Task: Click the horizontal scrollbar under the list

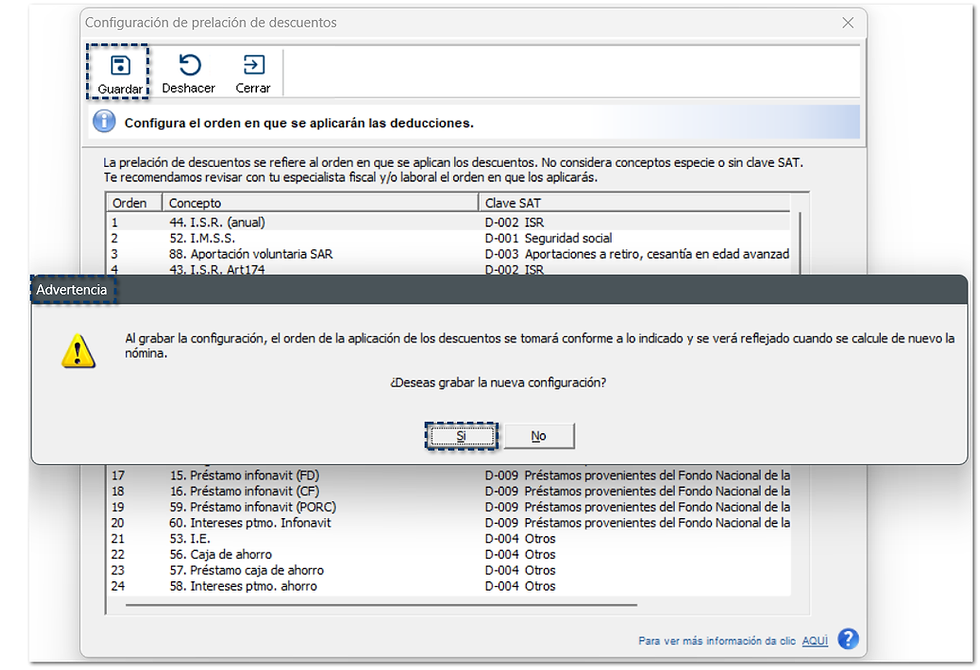Action: 381,605
